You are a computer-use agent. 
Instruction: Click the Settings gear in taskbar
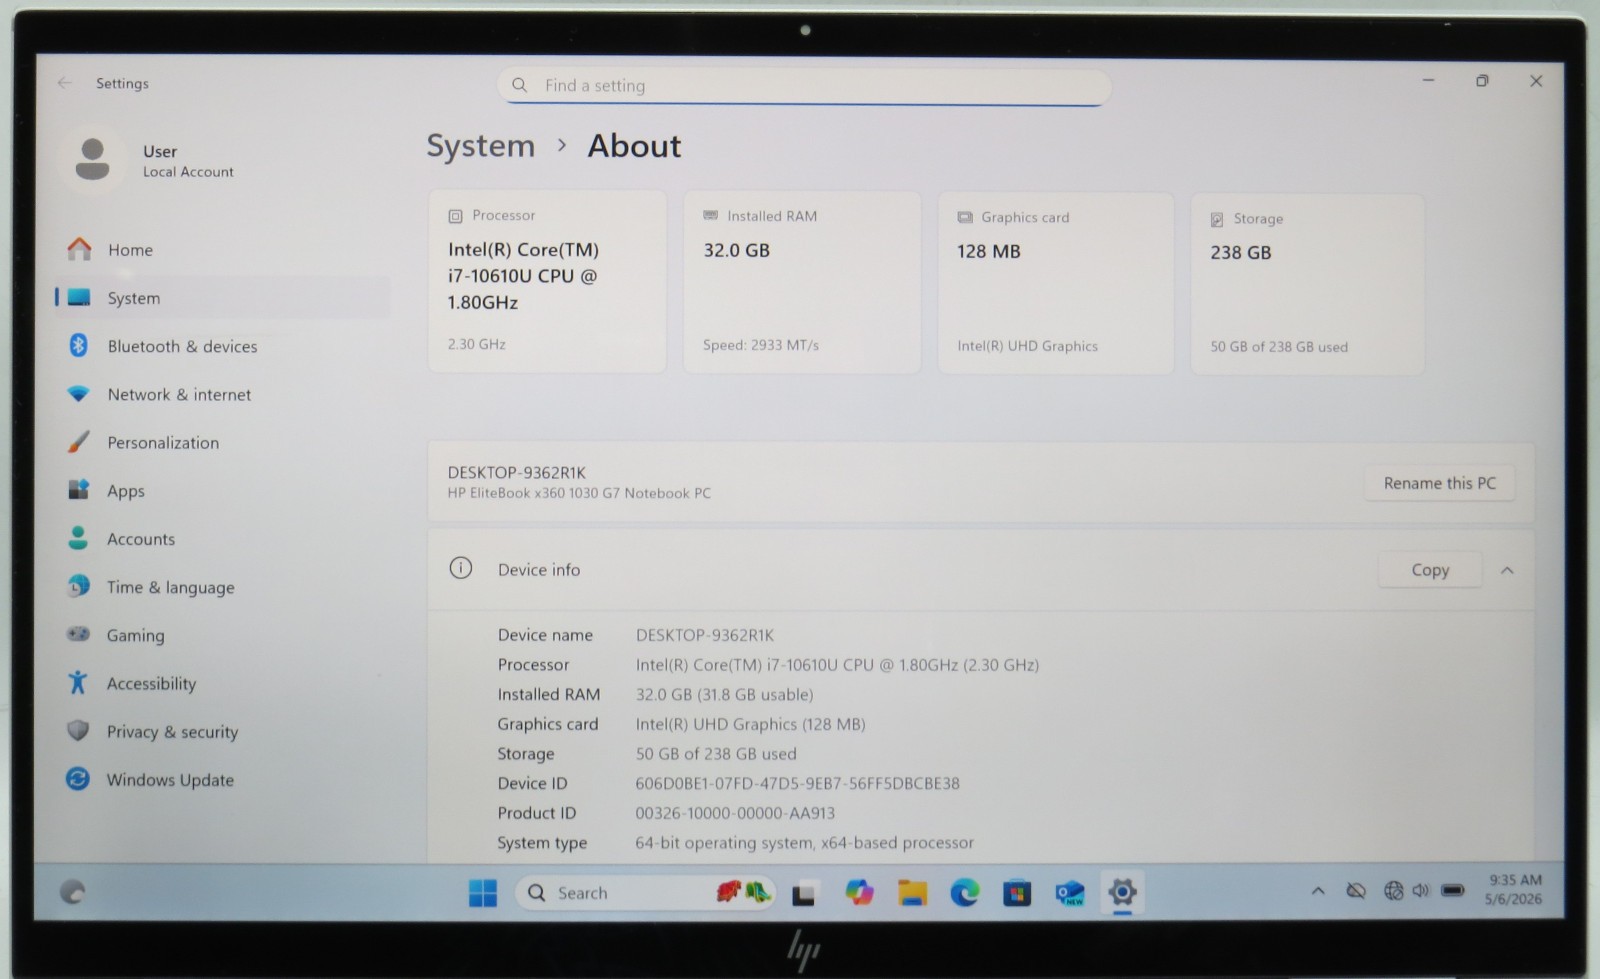click(x=1122, y=892)
